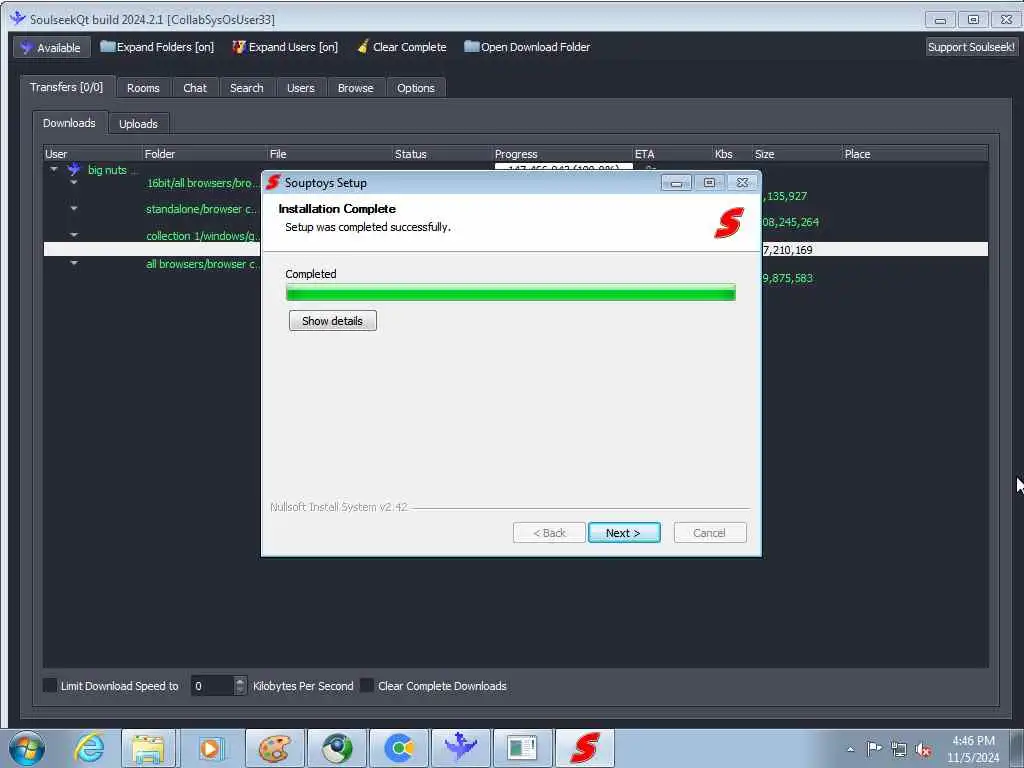Open the blue C browser icon beside the Soulseek bird in taskbar
Viewport: 1024px width, 768px height.
pos(399,748)
